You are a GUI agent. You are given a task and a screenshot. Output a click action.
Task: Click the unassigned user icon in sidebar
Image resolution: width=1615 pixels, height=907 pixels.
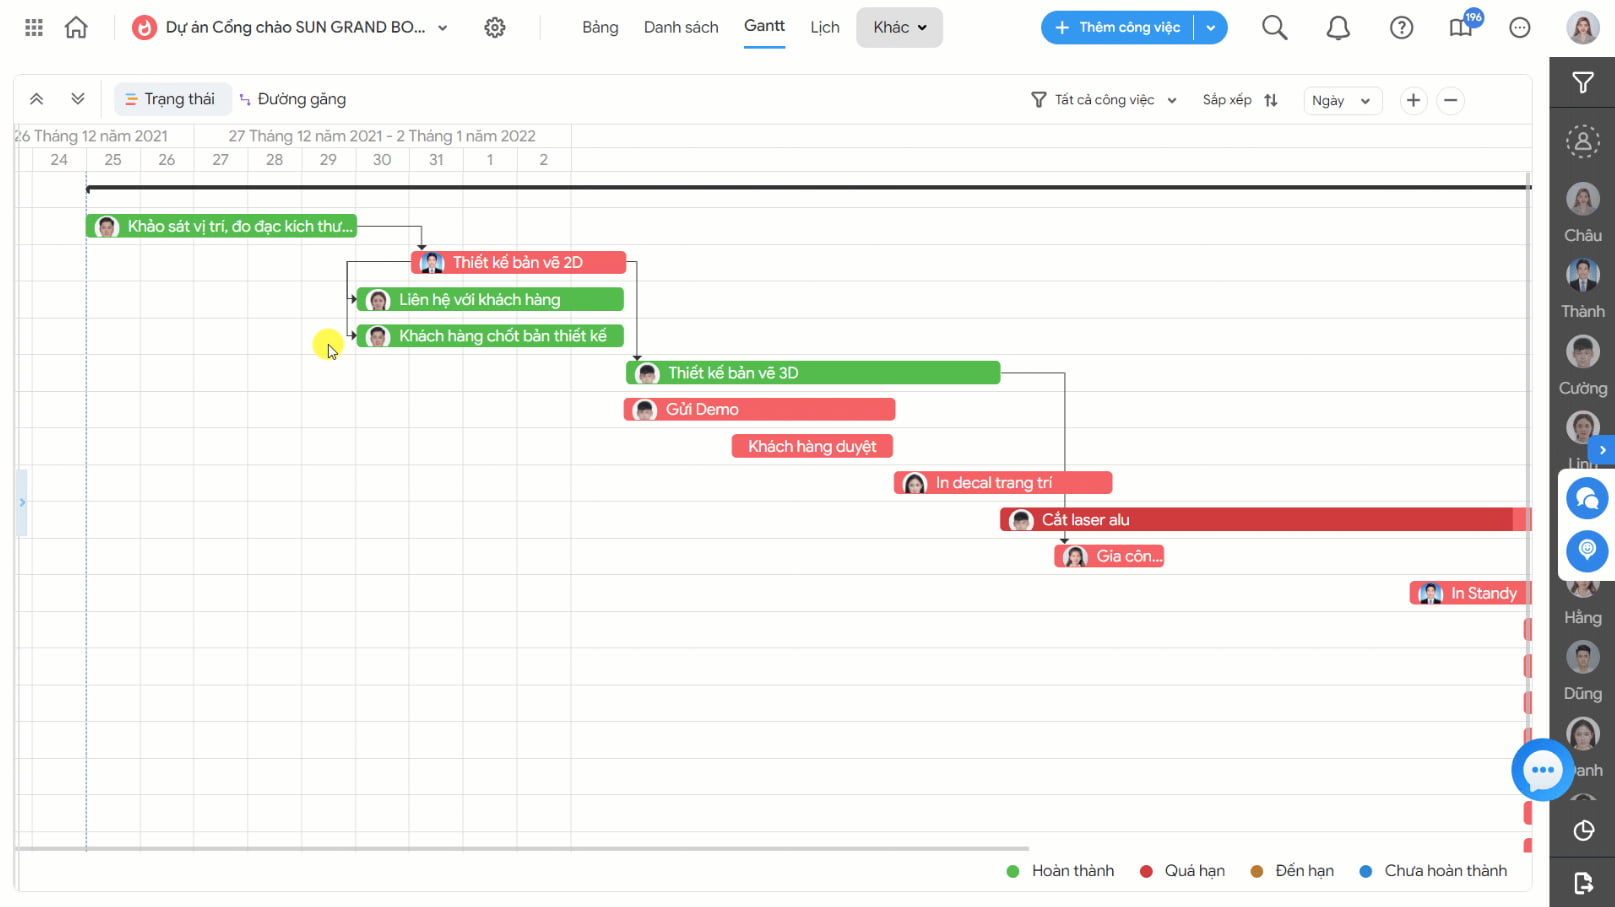[1583, 142]
